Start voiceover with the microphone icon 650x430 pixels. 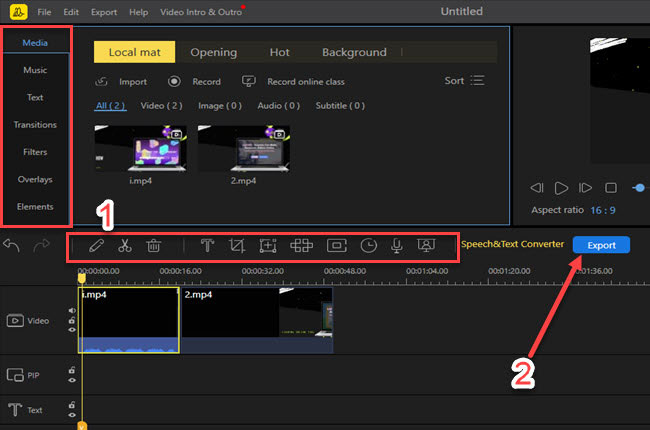coord(396,245)
